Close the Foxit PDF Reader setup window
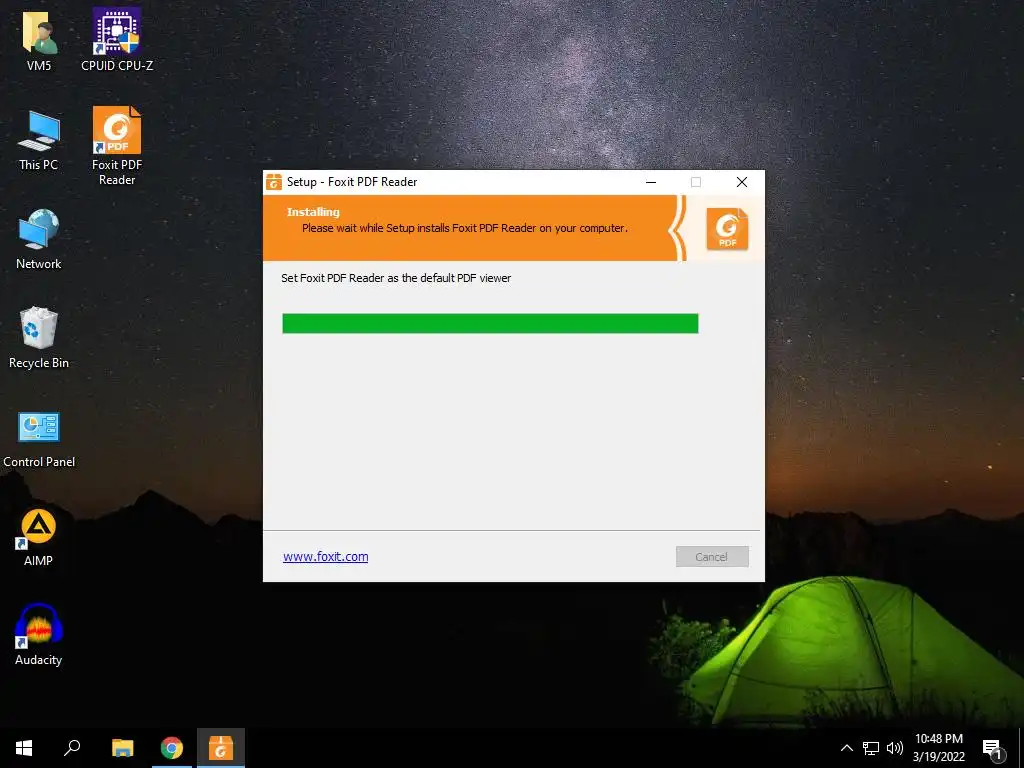Viewport: 1024px width, 768px height. 742,182
